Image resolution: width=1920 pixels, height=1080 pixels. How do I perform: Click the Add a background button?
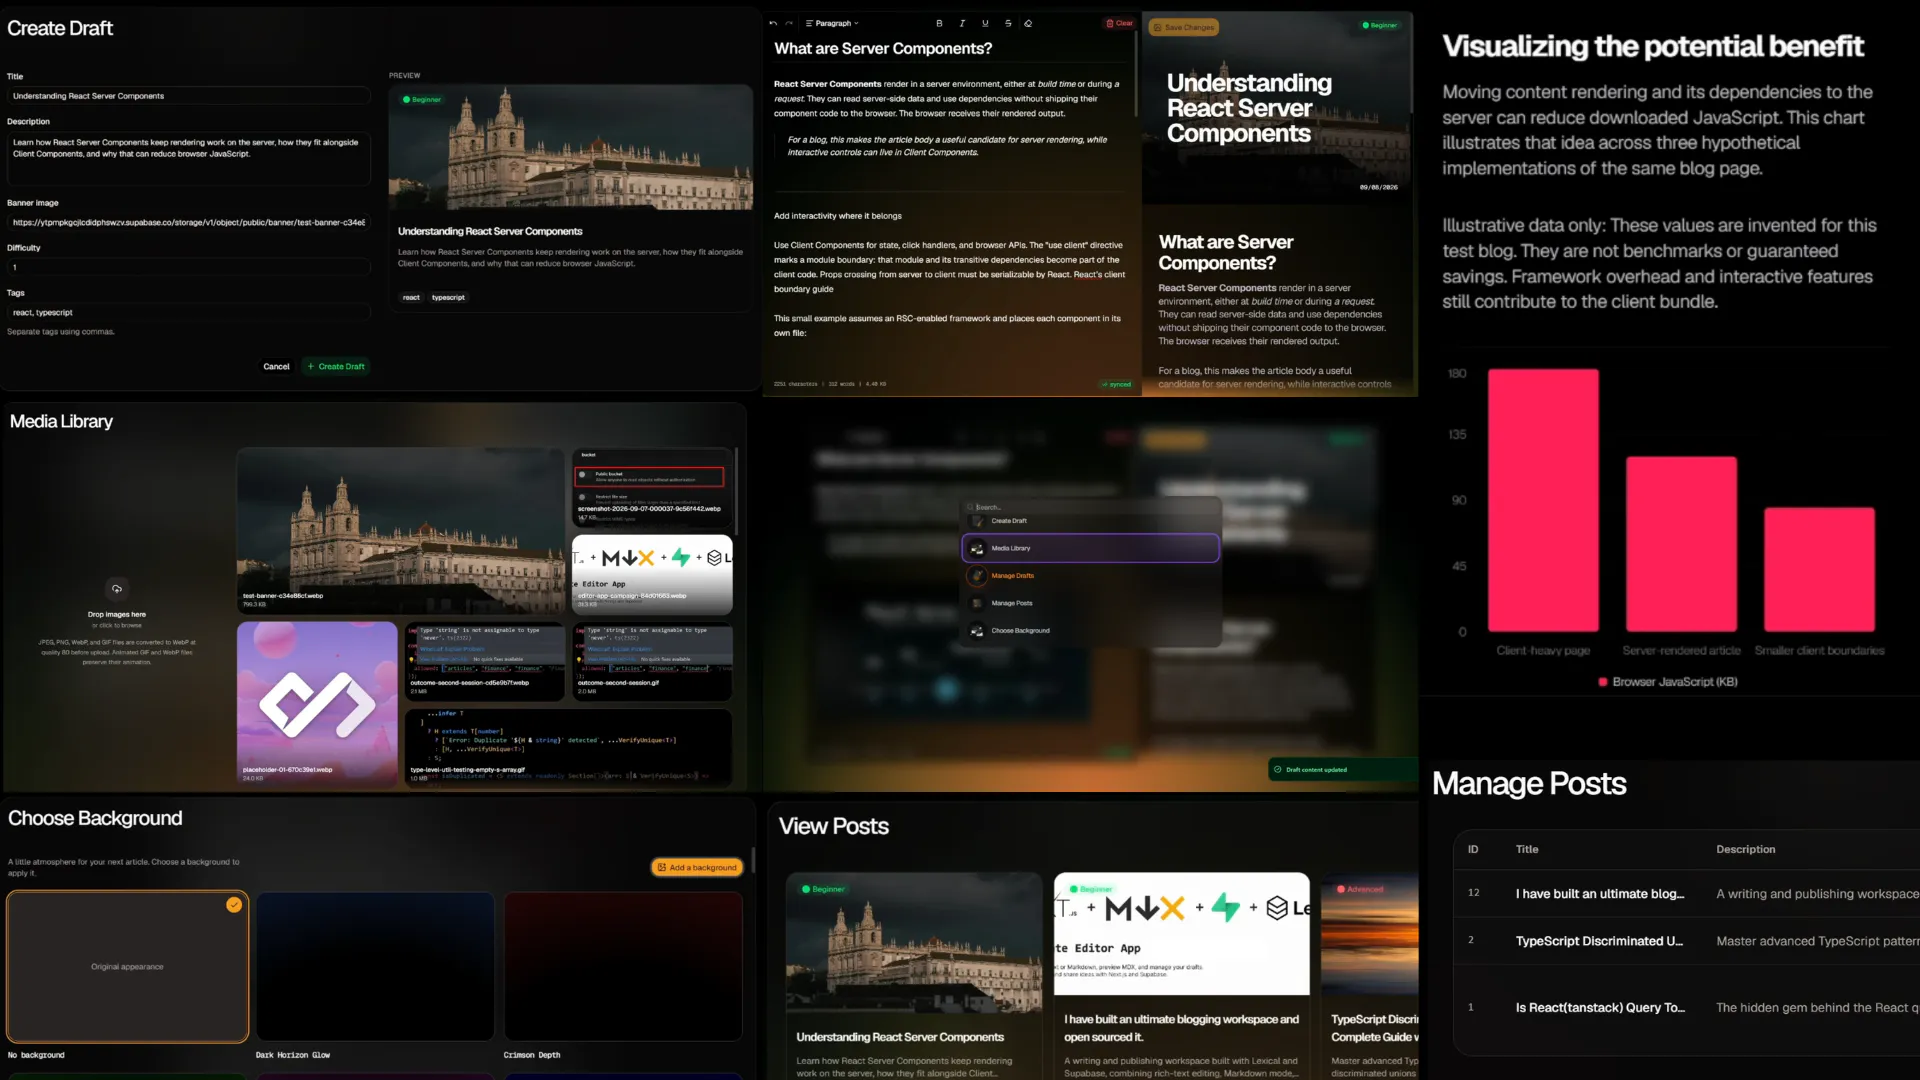tap(697, 867)
